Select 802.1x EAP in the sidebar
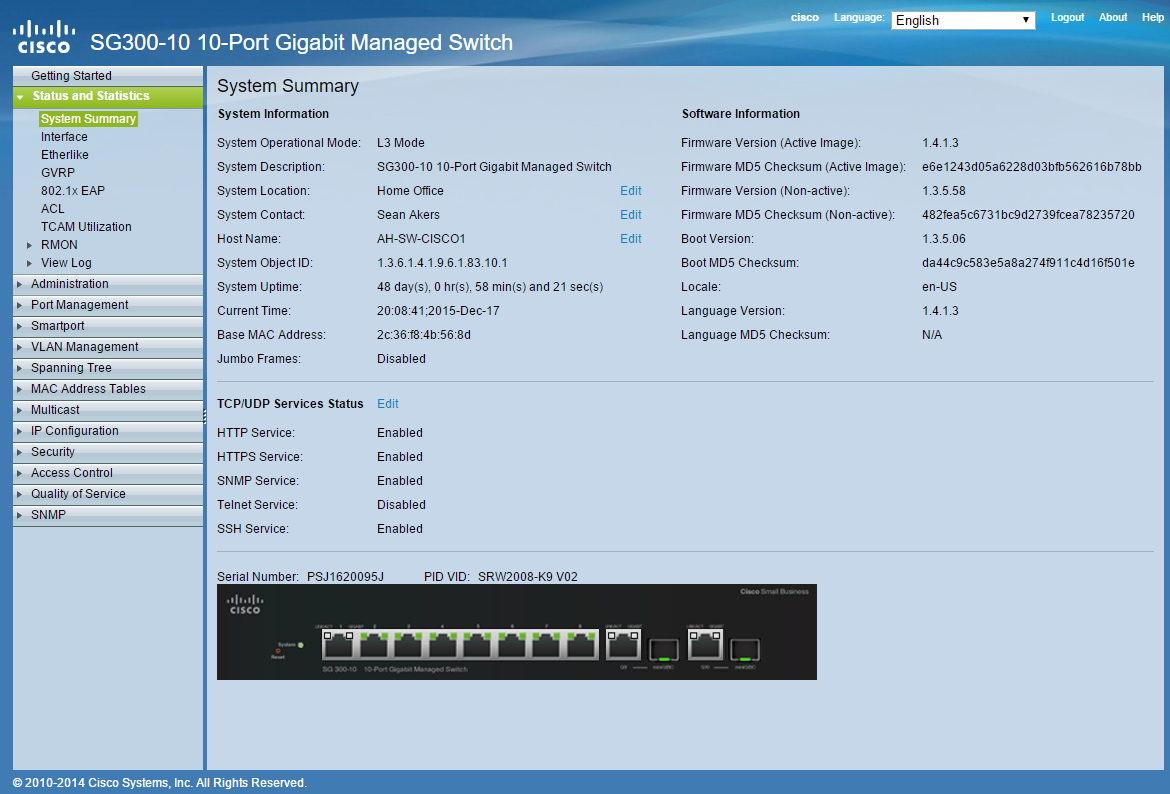 [x=73, y=190]
